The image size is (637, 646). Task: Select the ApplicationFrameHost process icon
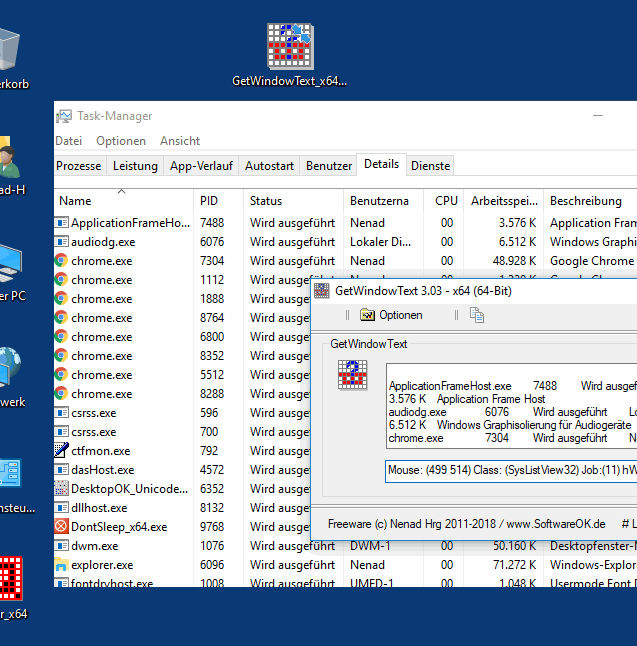pyautogui.click(x=61, y=222)
